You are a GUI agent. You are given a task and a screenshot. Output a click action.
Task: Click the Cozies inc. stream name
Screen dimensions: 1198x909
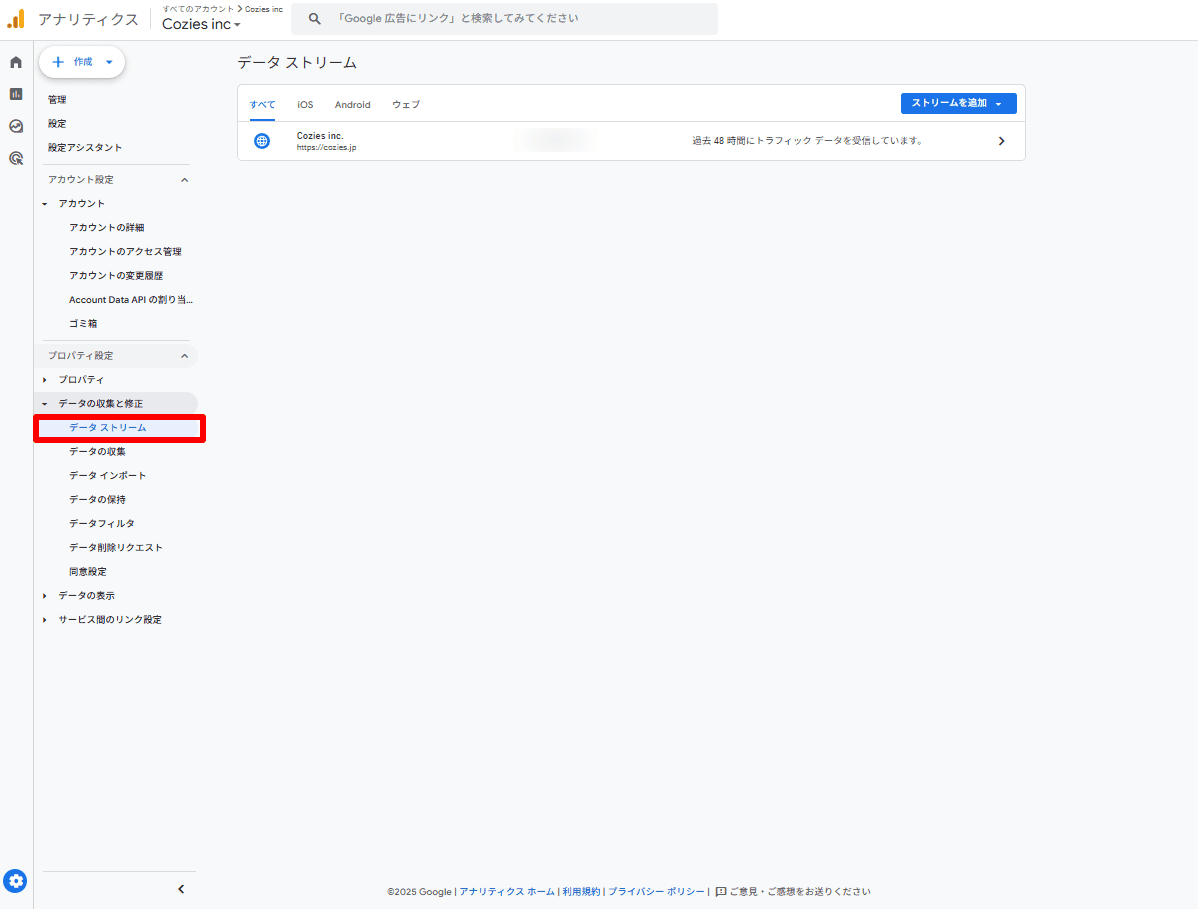click(x=320, y=135)
